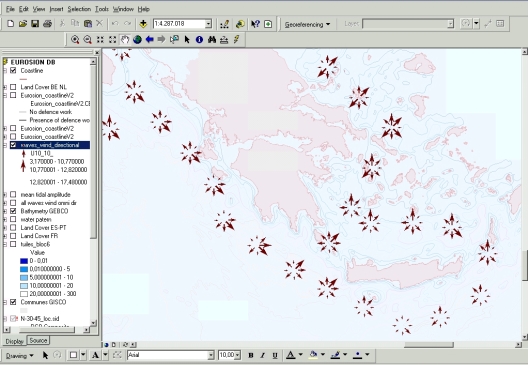Toggle Italic text formatting
Screen dimensions: 528x365
(x=263, y=355)
